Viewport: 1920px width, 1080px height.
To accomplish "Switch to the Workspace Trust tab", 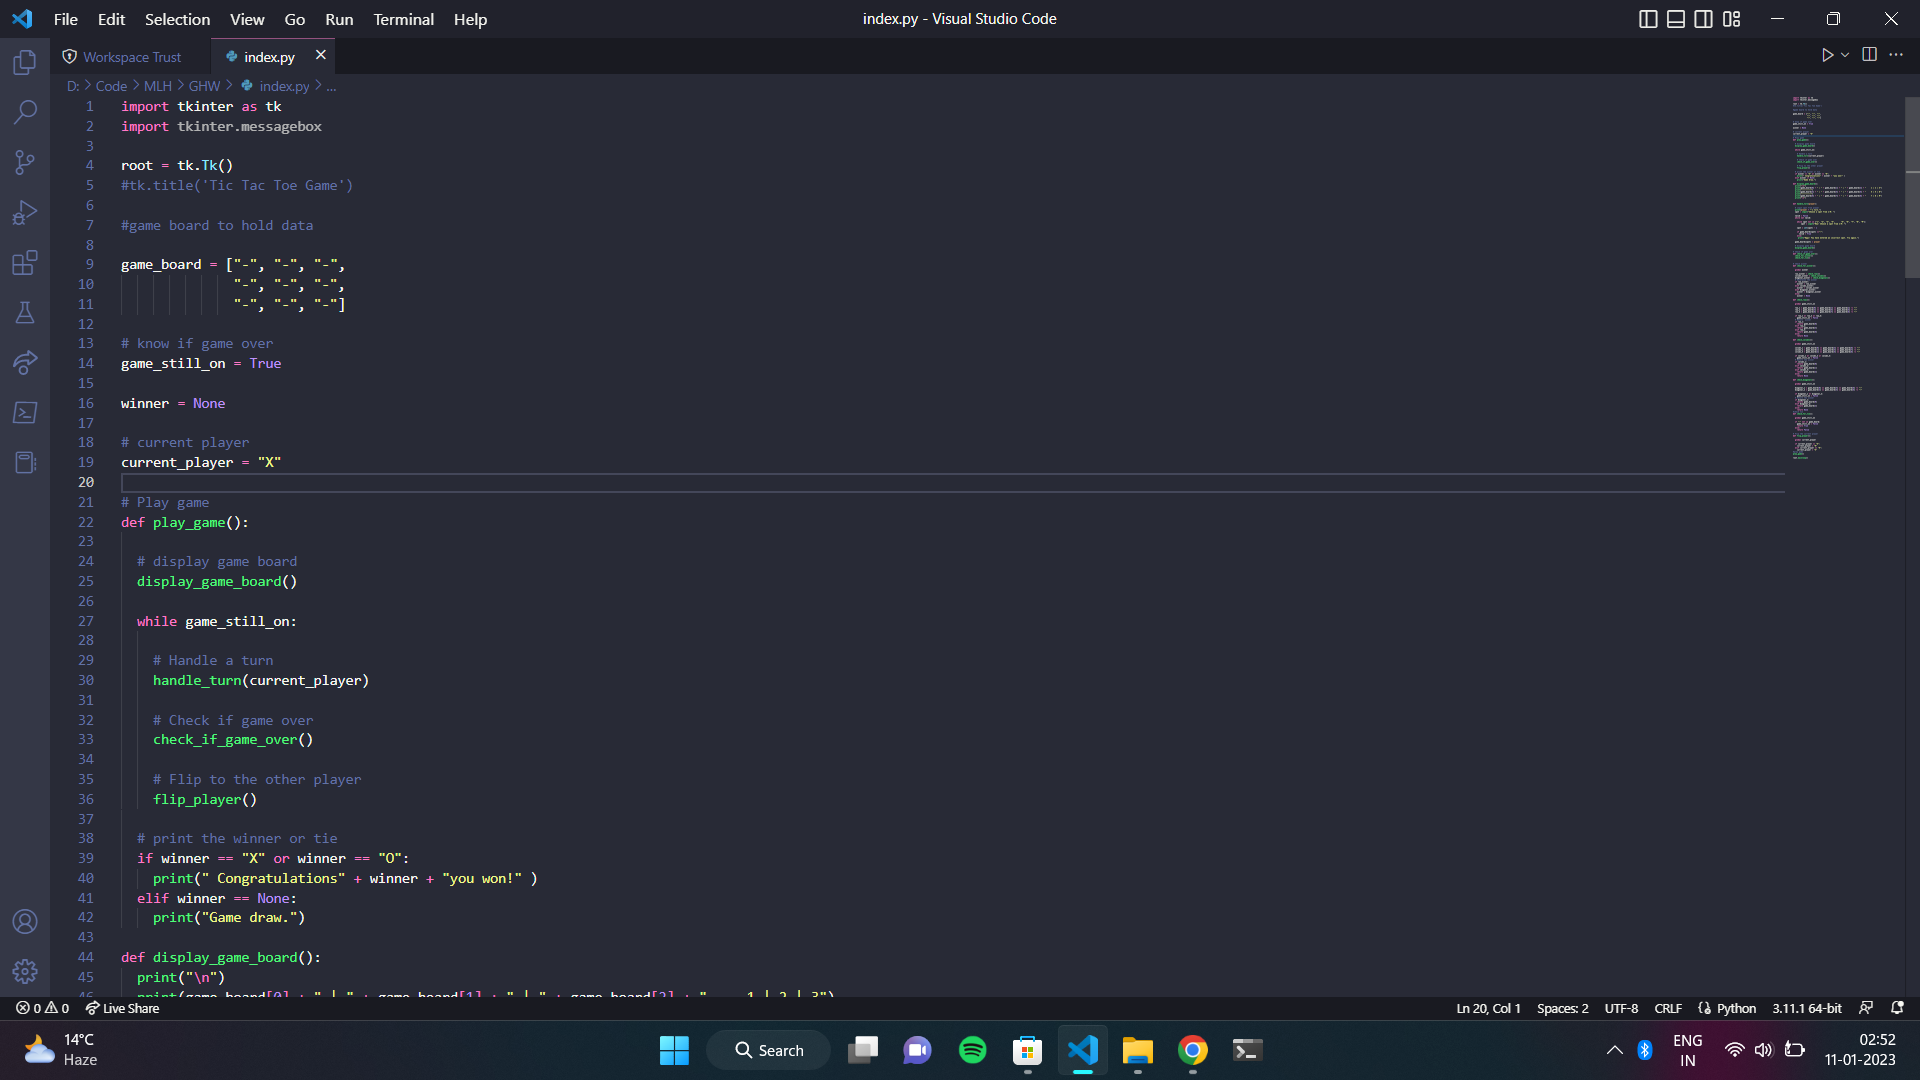I will 131,57.
